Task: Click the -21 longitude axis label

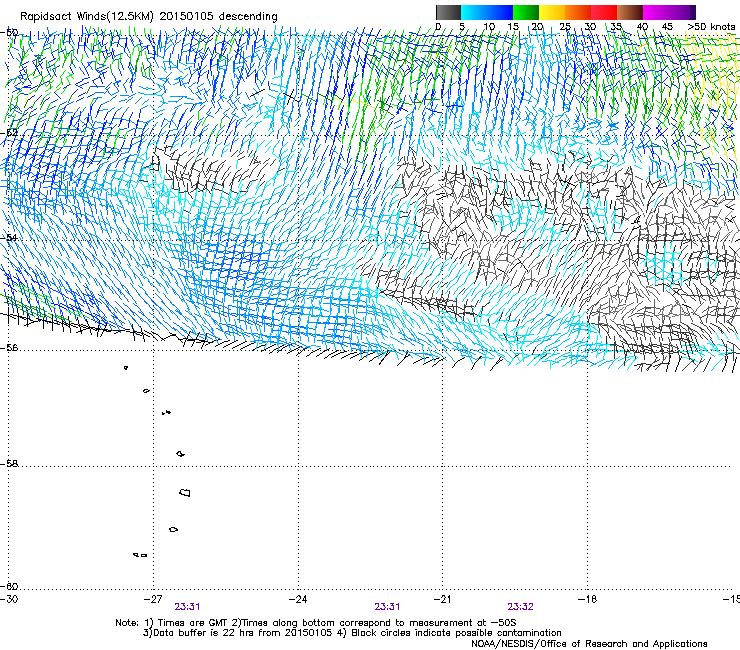Action: click(x=443, y=599)
